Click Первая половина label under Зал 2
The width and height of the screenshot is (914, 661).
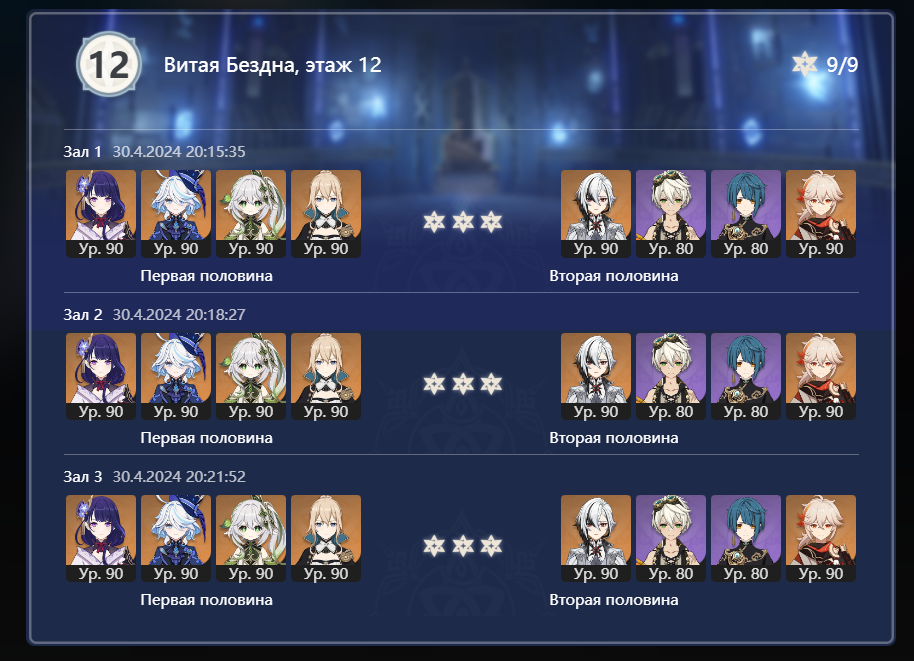click(206, 438)
